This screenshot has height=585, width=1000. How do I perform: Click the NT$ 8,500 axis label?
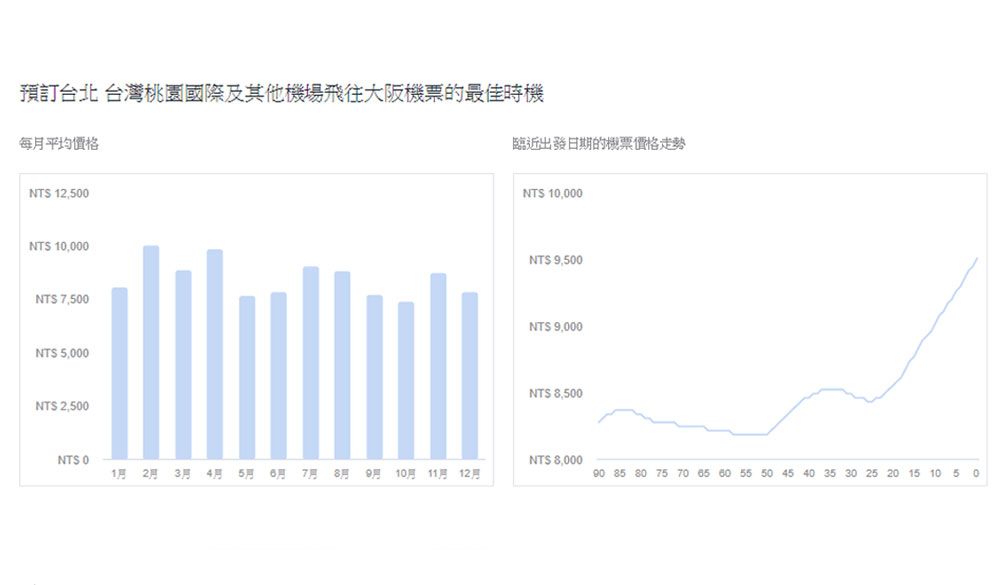coord(555,393)
